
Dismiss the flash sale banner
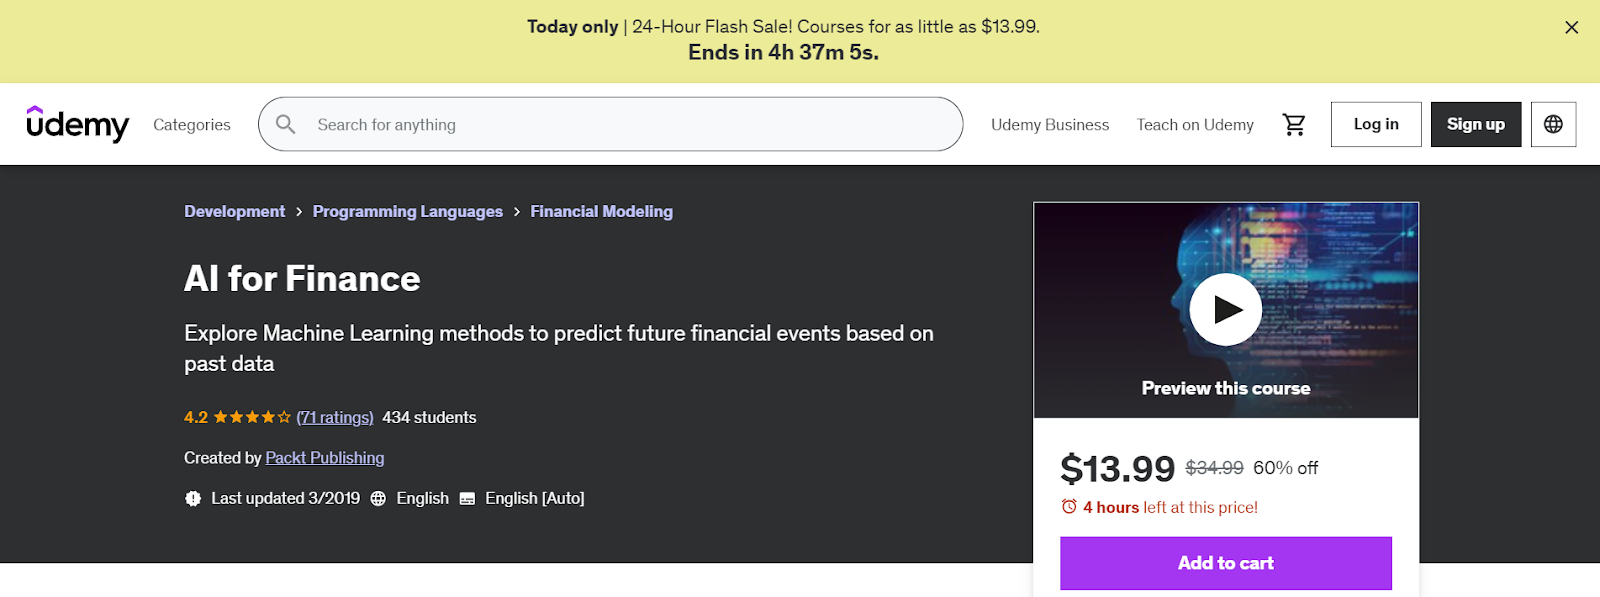tap(1571, 28)
